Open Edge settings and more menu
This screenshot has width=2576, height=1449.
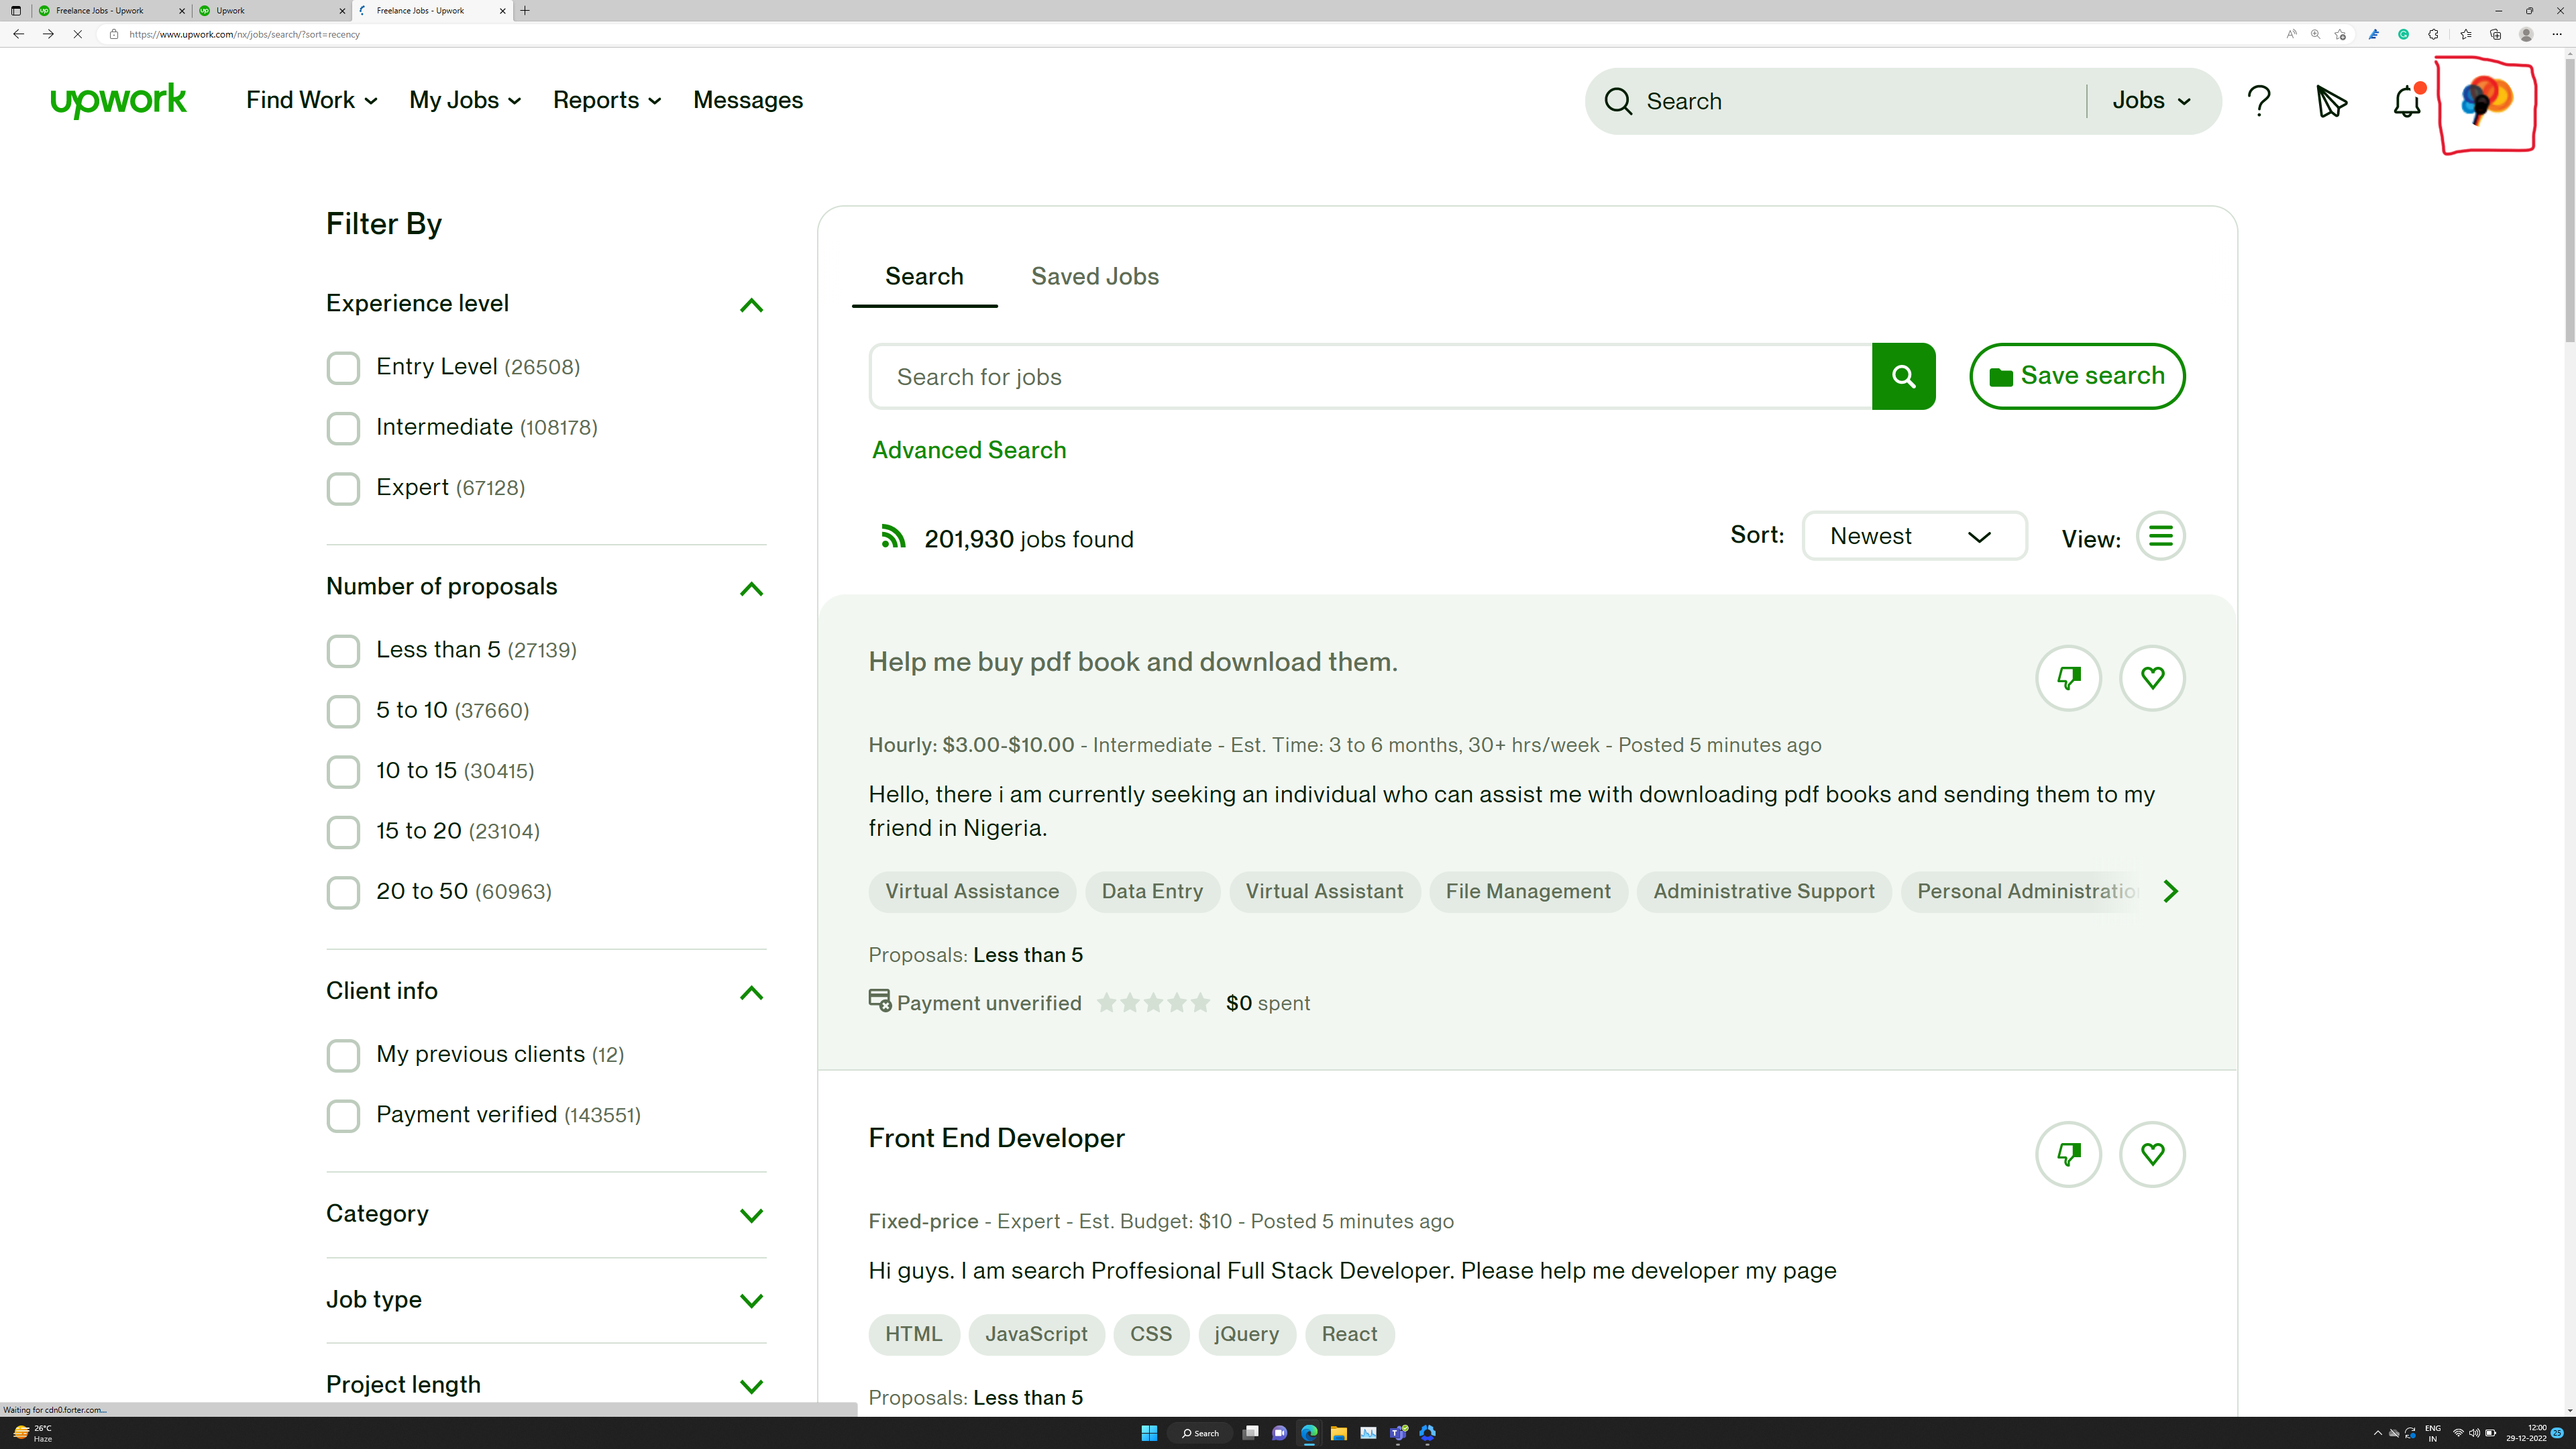[2557, 34]
